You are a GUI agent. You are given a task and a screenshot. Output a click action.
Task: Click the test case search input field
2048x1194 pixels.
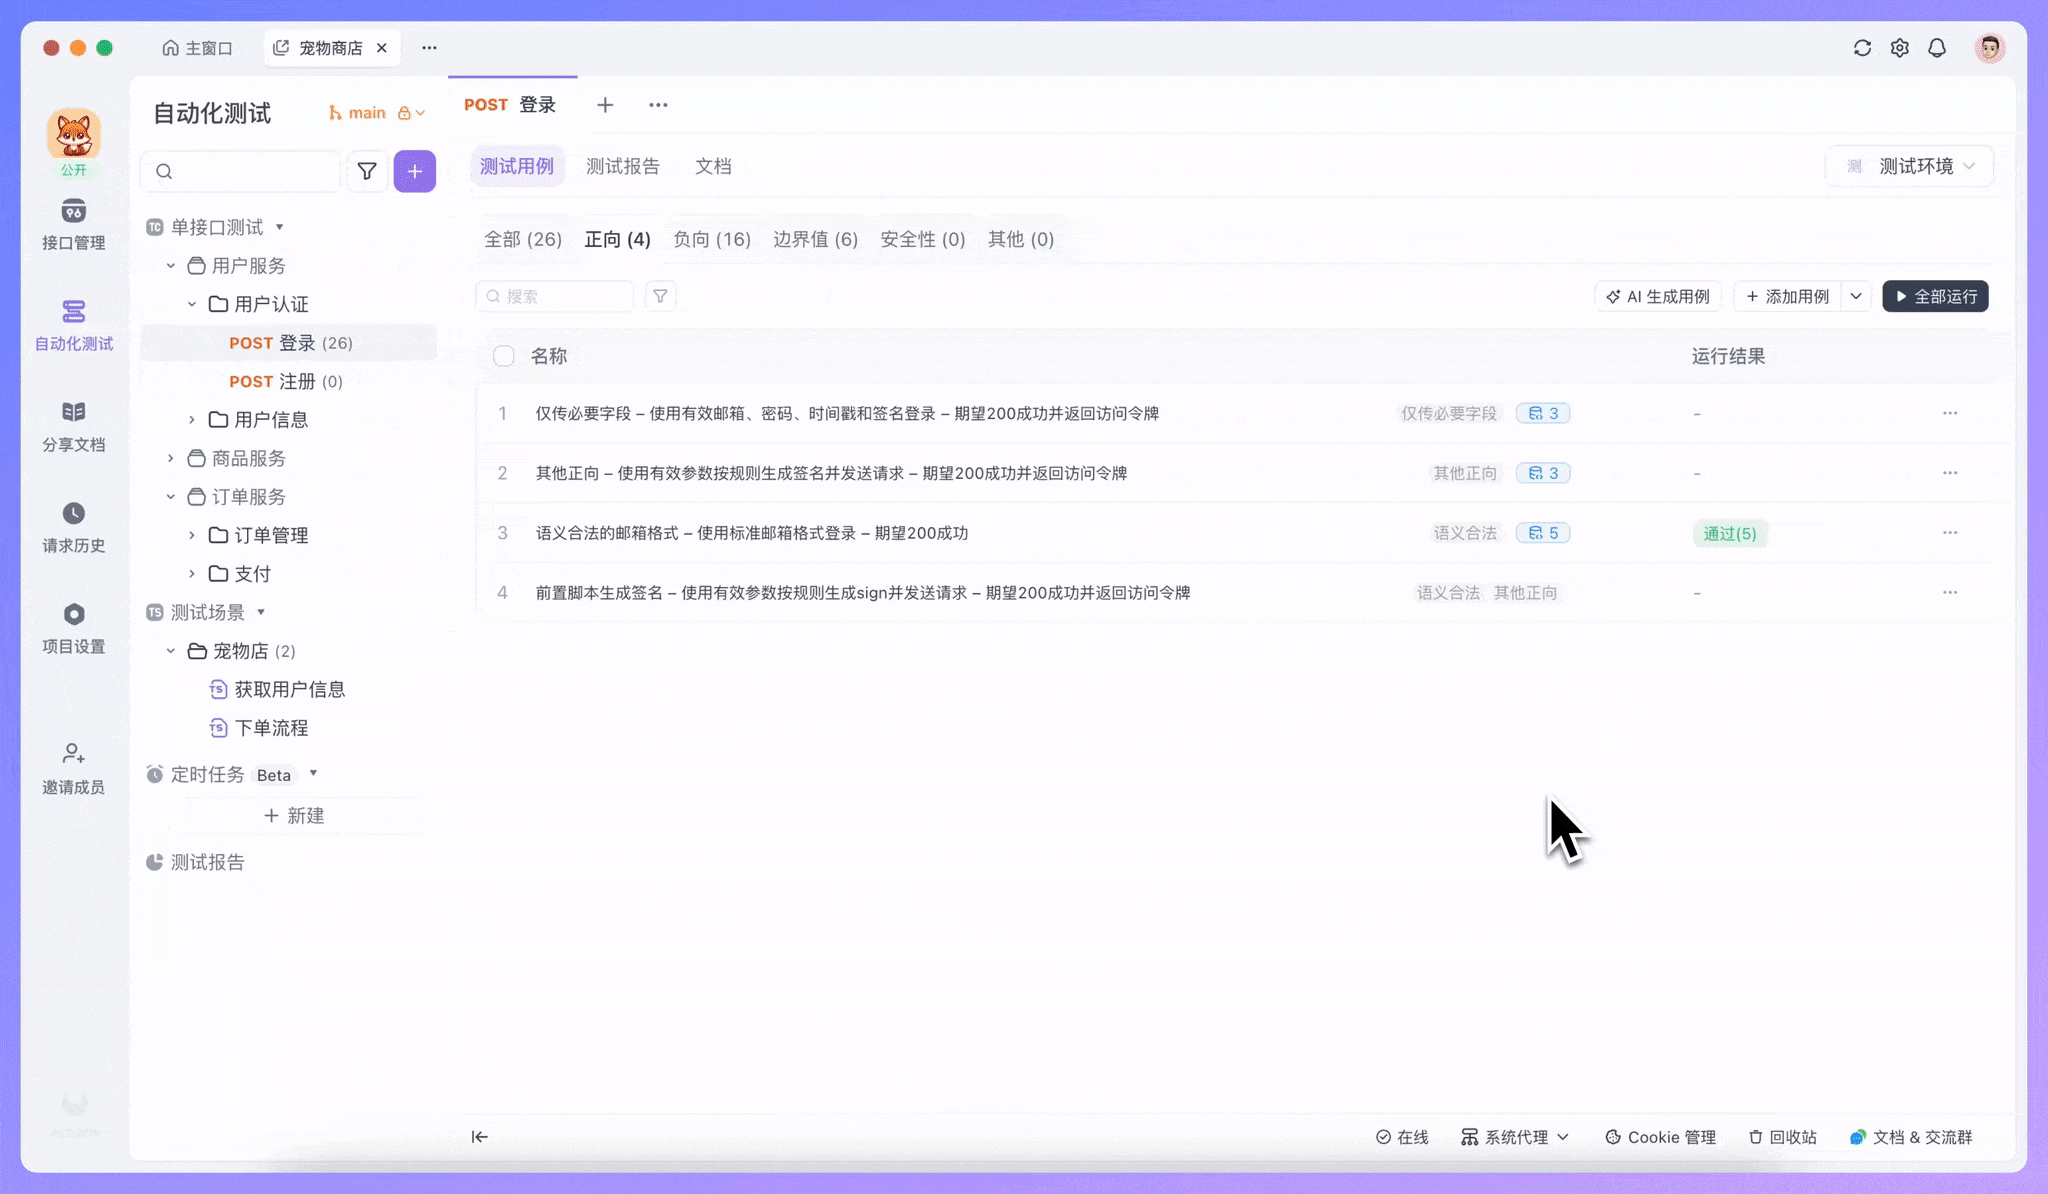tap(555, 296)
